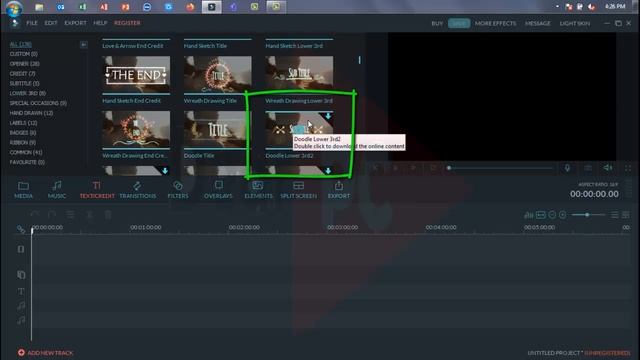Viewport: 640px width, 360px height.
Task: Click the timeline Edit settings icon
Action: click(x=71, y=214)
